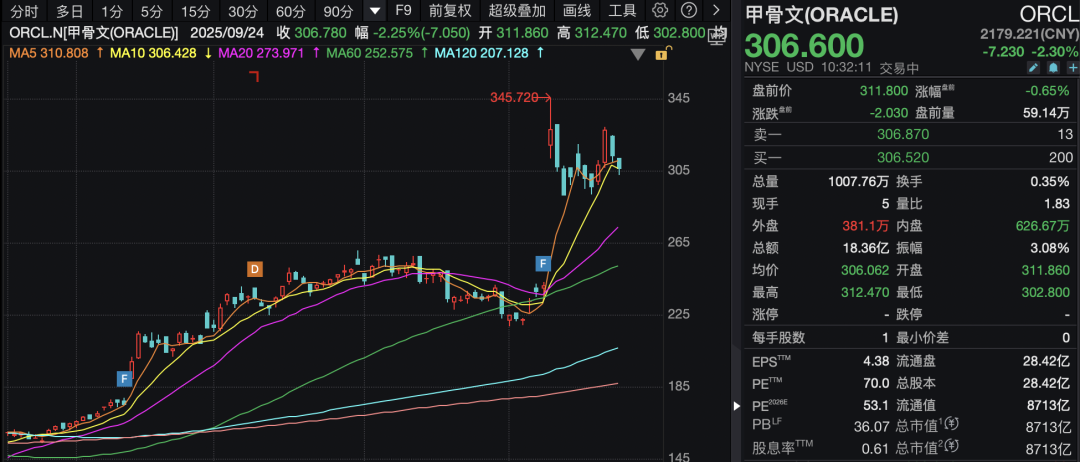
Task: Click the 2179.221(CNY) converted price
Action: 1029,34
